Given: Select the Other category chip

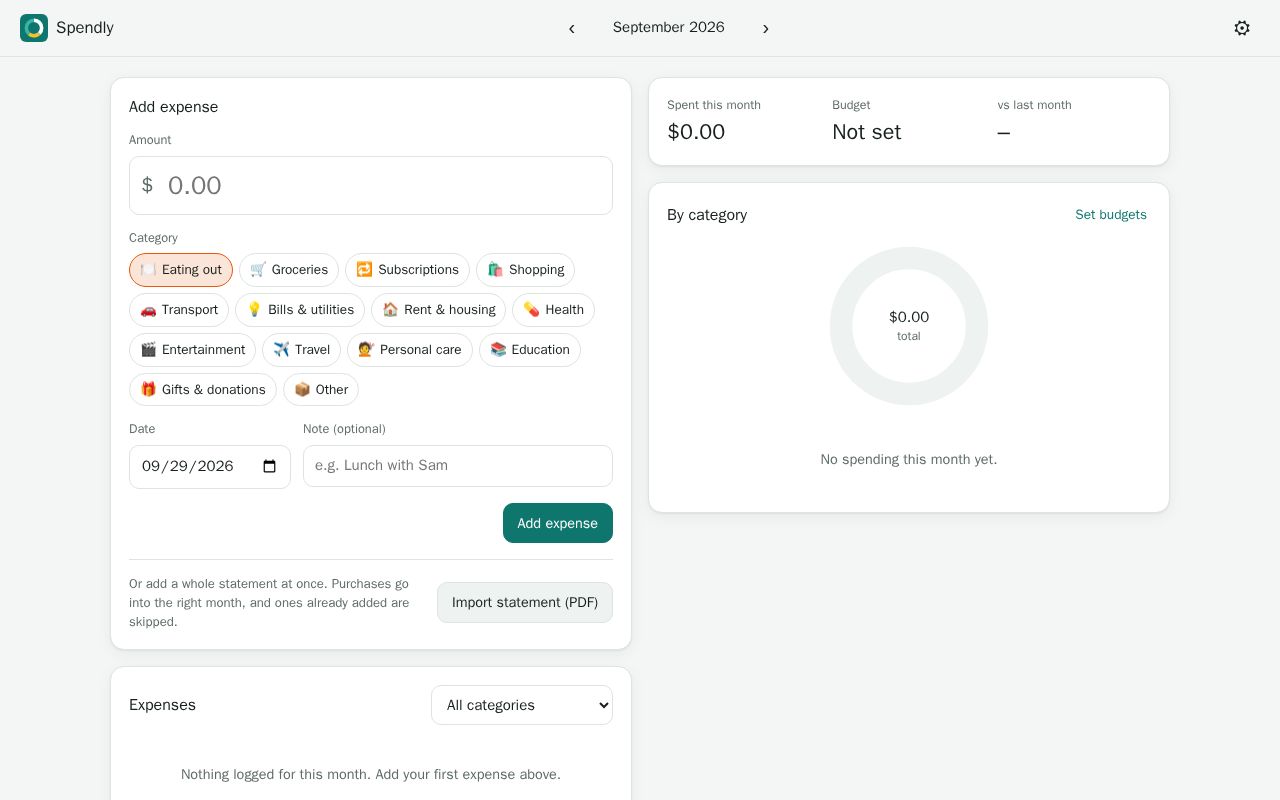Looking at the screenshot, I should pos(321,390).
